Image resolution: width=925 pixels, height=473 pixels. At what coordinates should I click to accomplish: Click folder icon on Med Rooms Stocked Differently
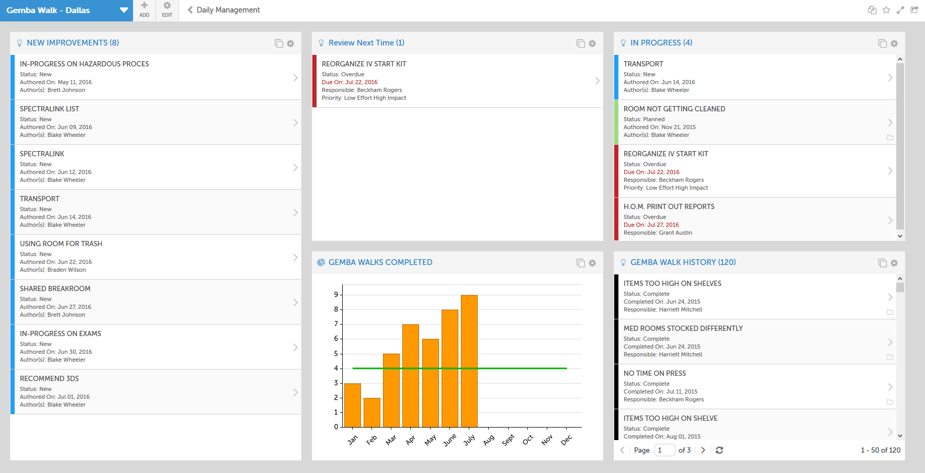(x=890, y=357)
